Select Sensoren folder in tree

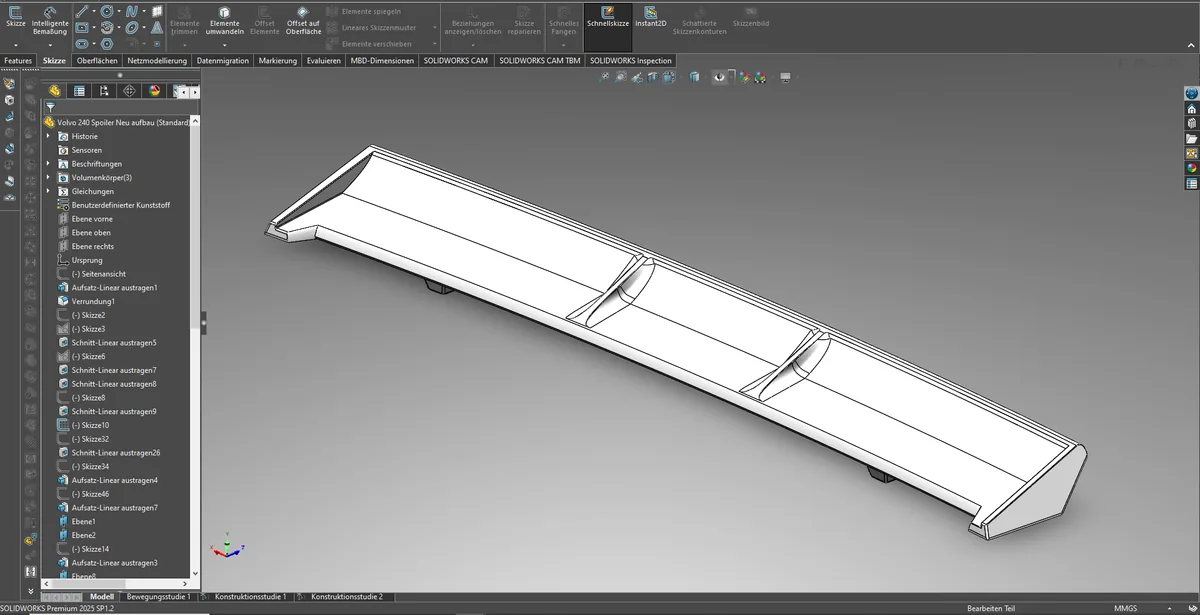point(86,150)
